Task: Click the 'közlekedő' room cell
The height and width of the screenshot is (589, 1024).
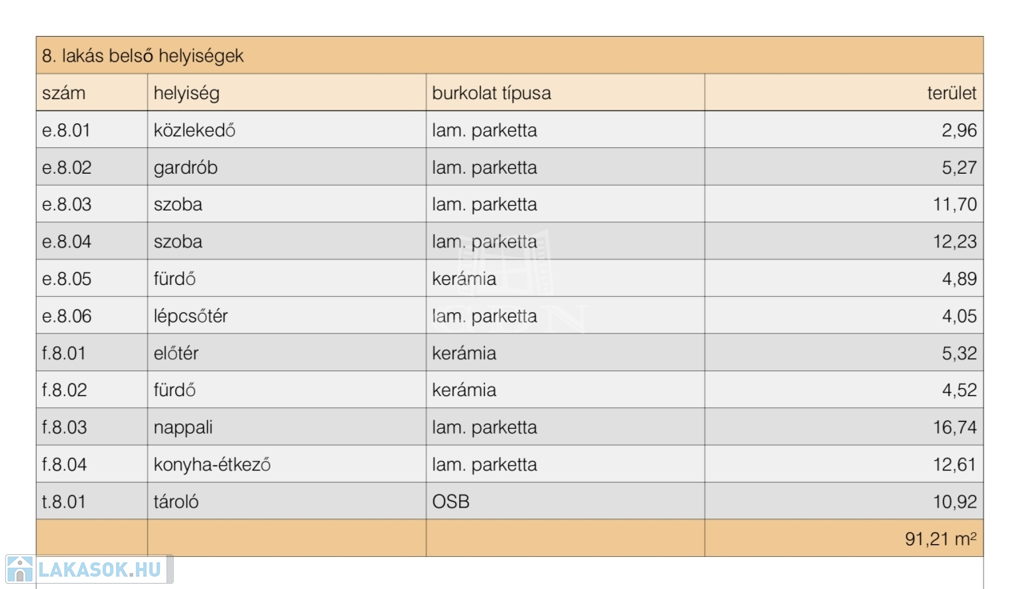Action: (195, 130)
